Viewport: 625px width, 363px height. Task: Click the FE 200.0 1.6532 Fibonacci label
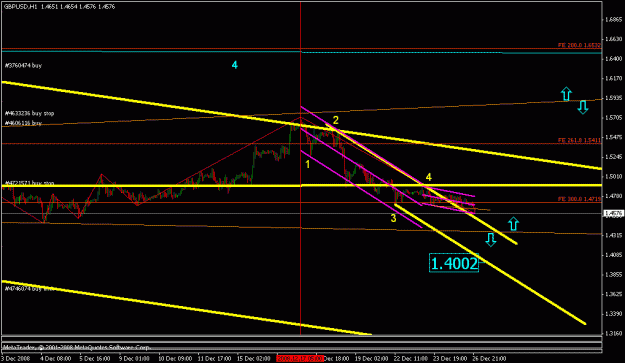point(579,45)
